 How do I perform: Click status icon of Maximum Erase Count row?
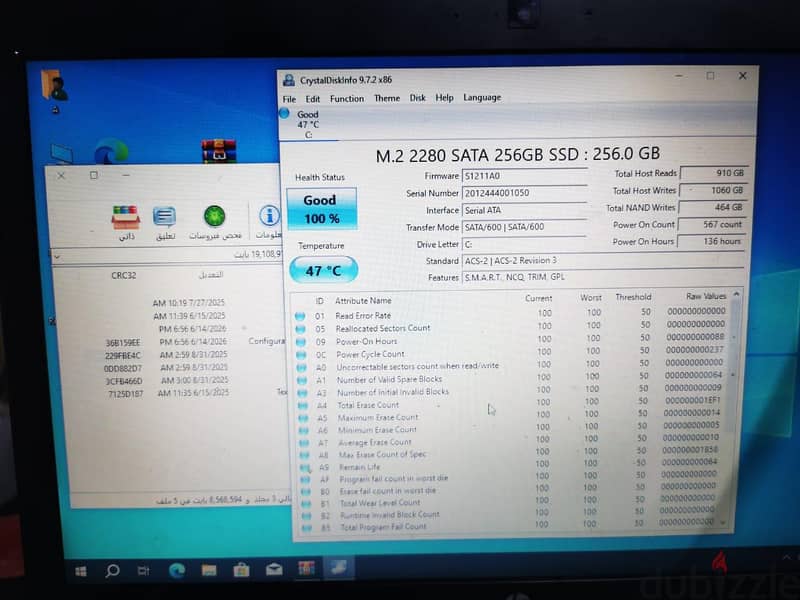point(303,418)
